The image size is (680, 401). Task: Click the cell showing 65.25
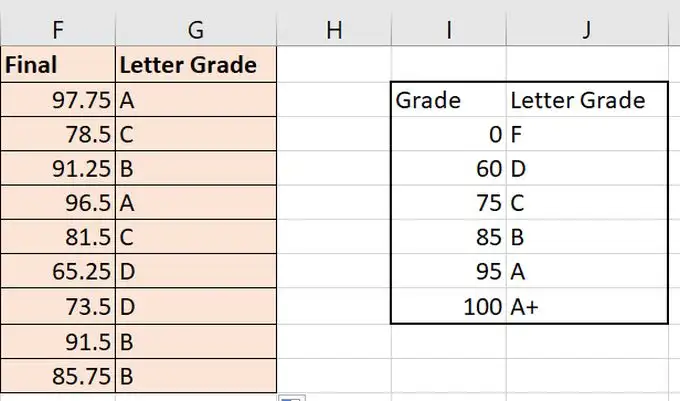pos(58,271)
